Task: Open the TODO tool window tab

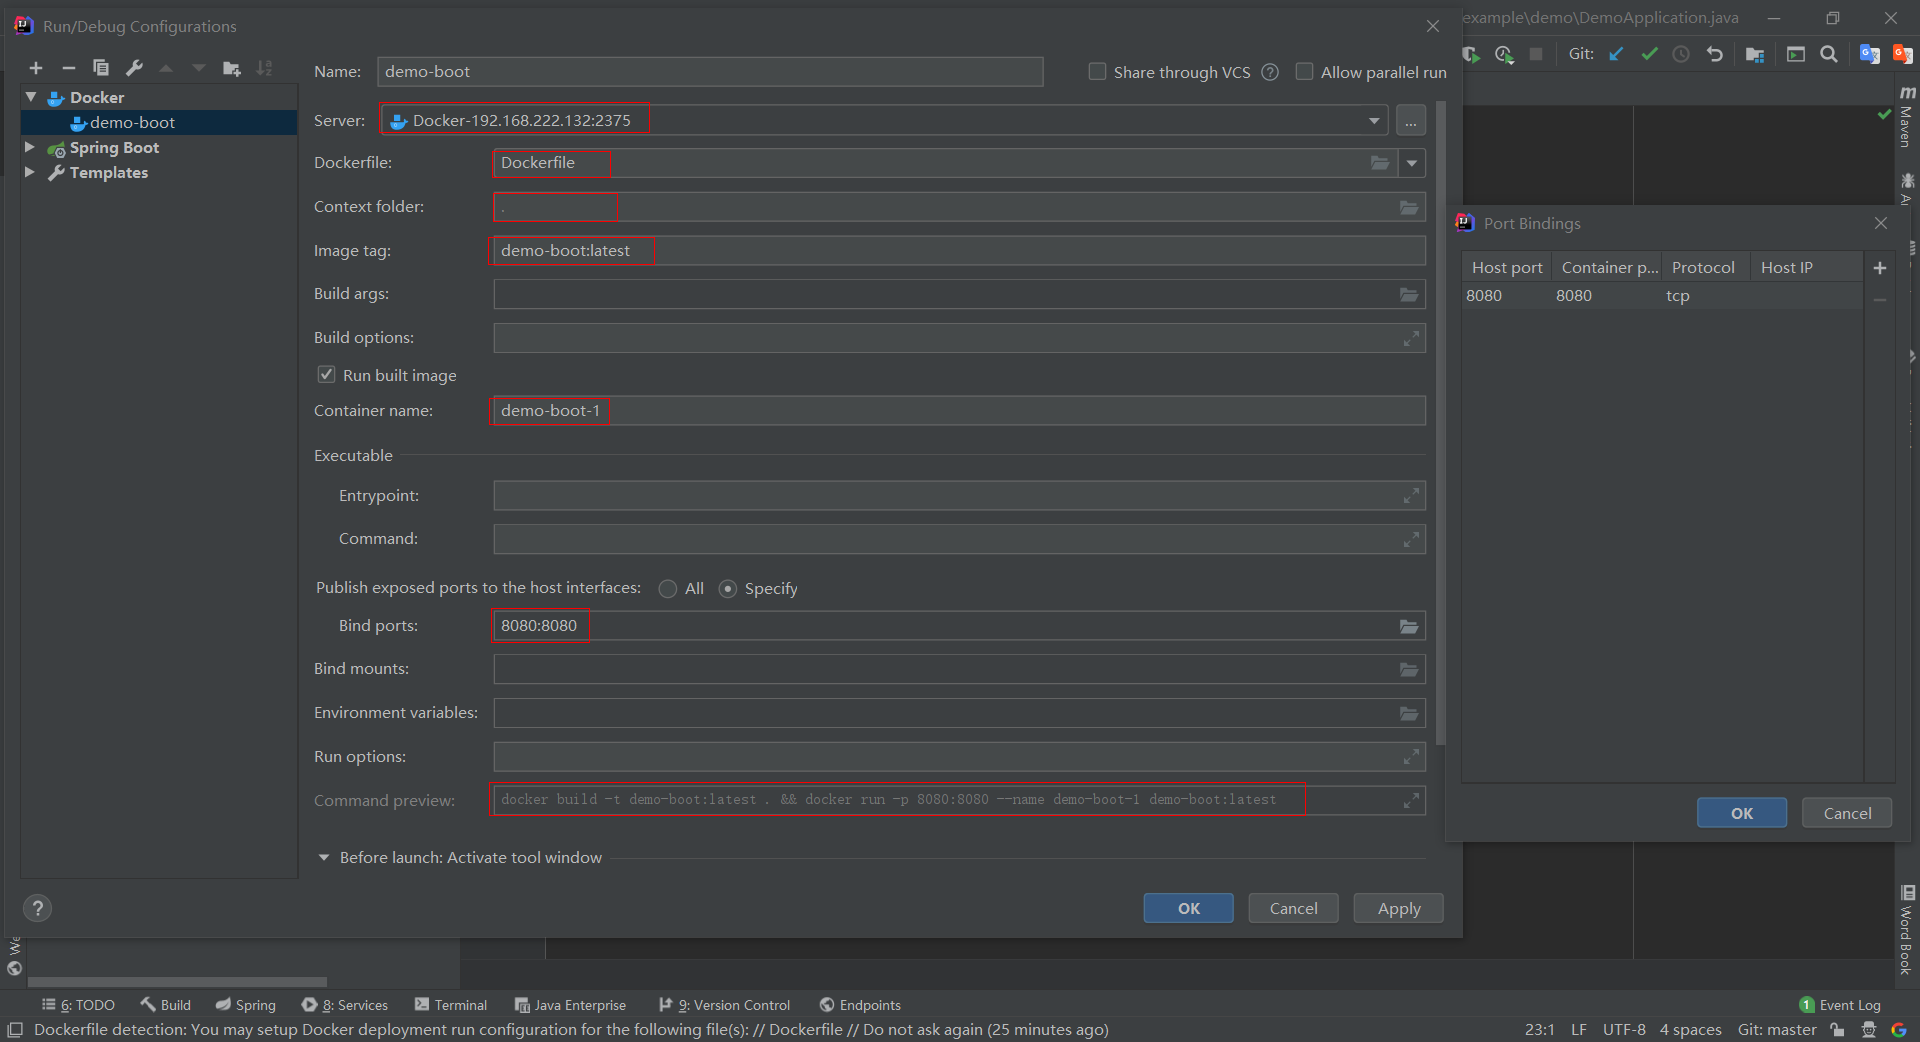Action: (x=78, y=1005)
